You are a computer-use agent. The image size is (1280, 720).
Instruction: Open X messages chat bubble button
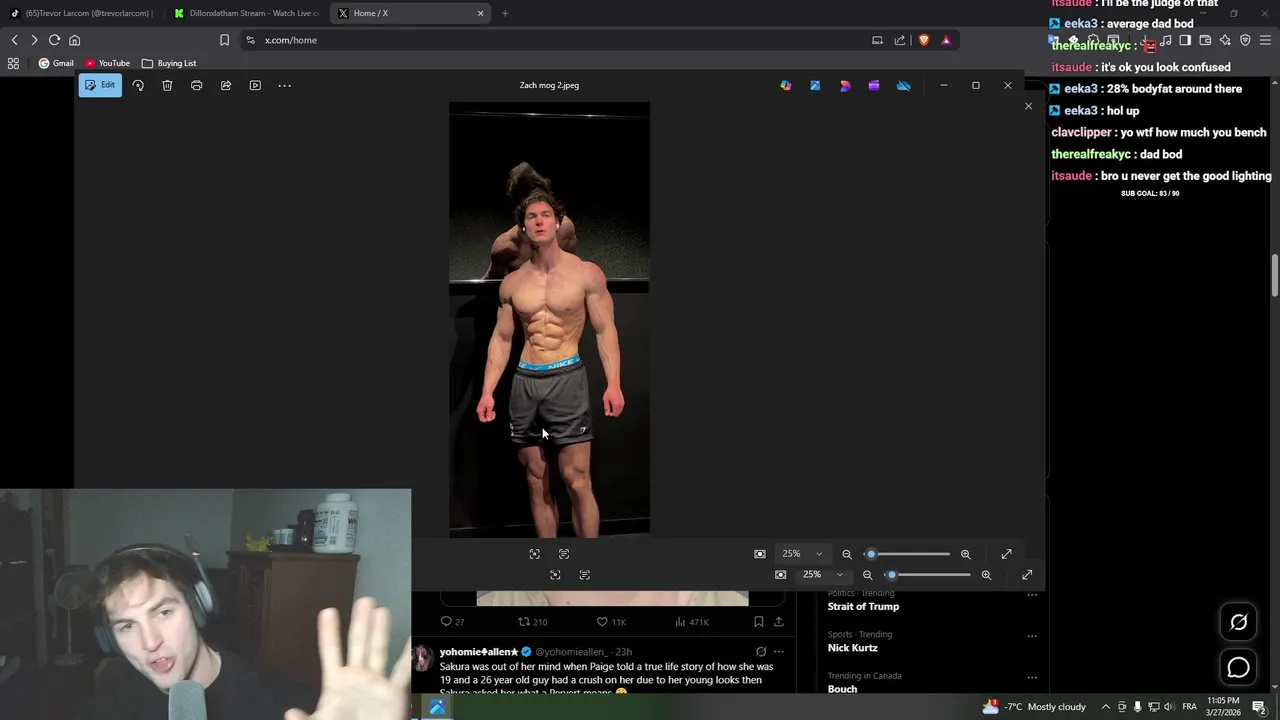coord(1238,668)
